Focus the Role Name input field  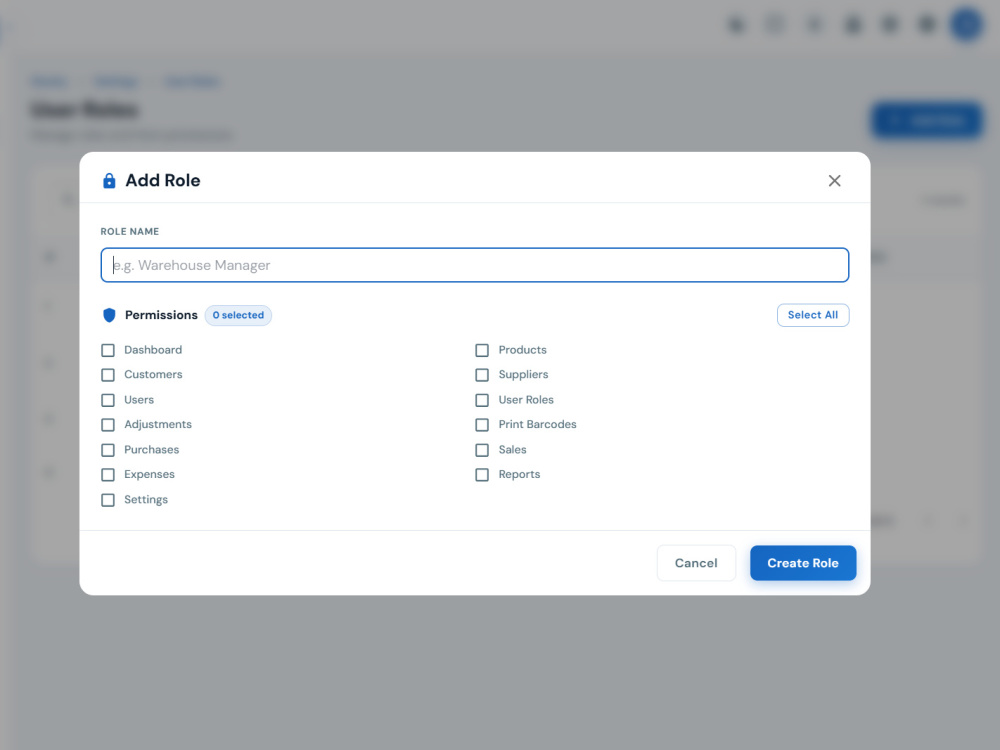[474, 265]
